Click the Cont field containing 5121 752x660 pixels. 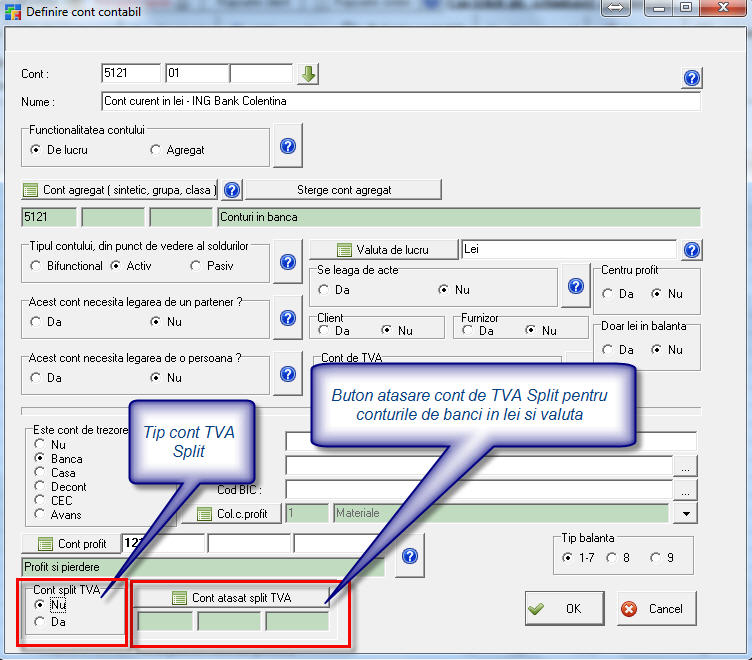pos(131,73)
